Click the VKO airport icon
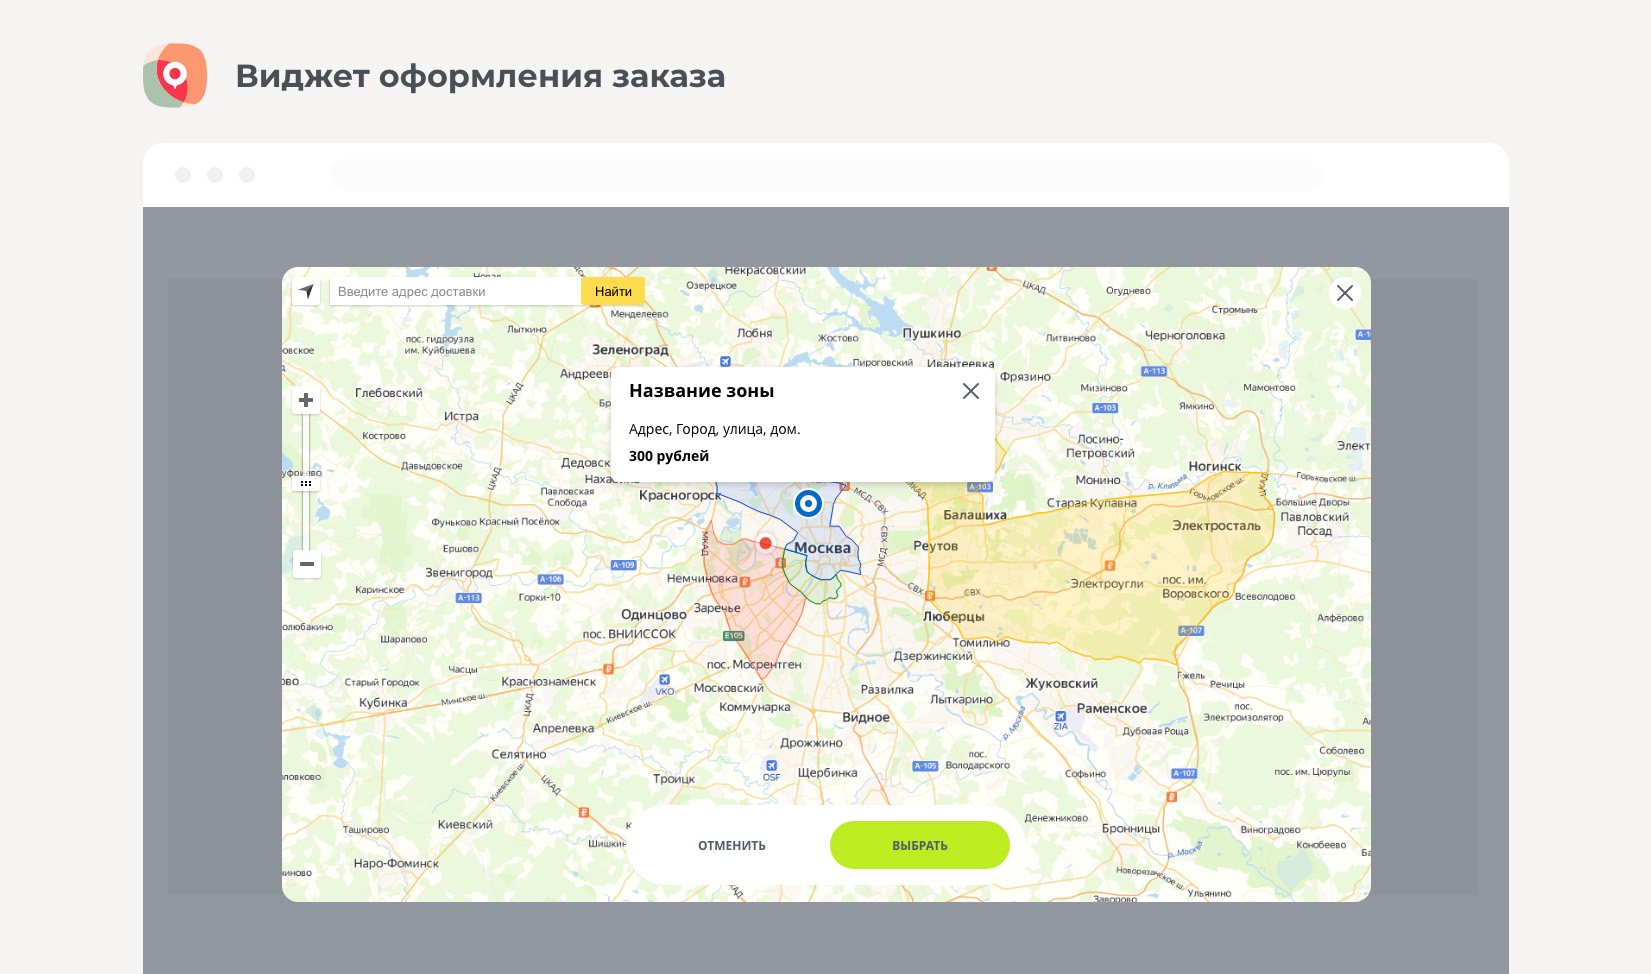The height and width of the screenshot is (974, 1651). (x=664, y=681)
